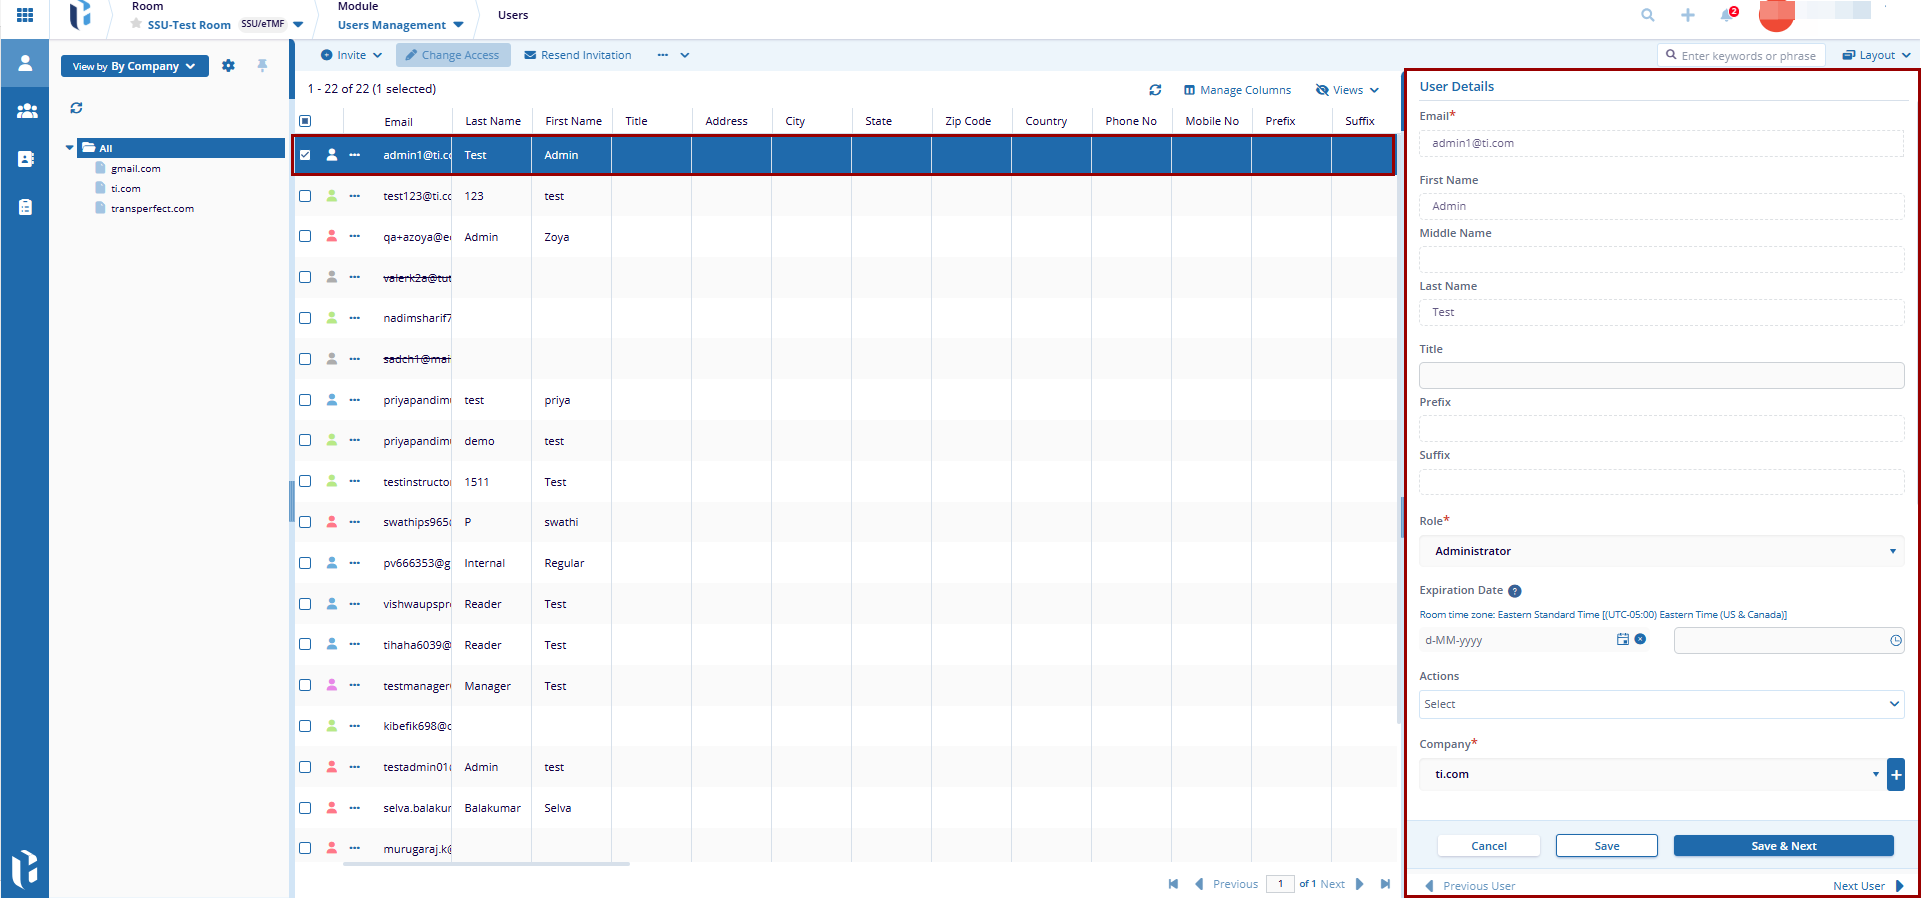Refresh the user grid list
1921x898 pixels.
1155,90
